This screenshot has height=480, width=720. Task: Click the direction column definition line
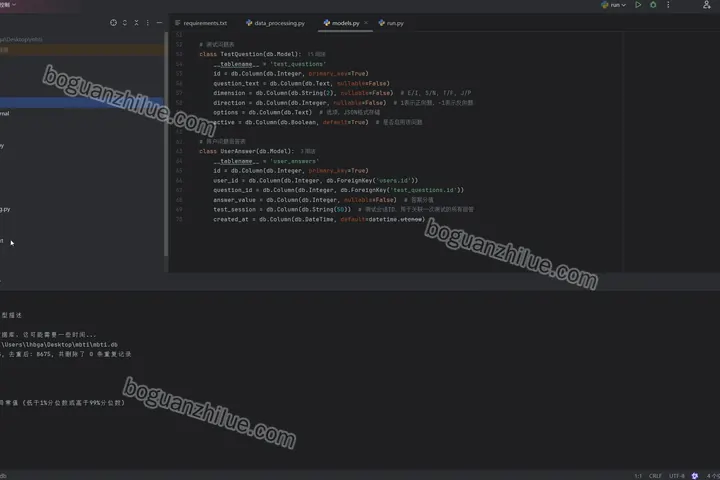(x=343, y=103)
